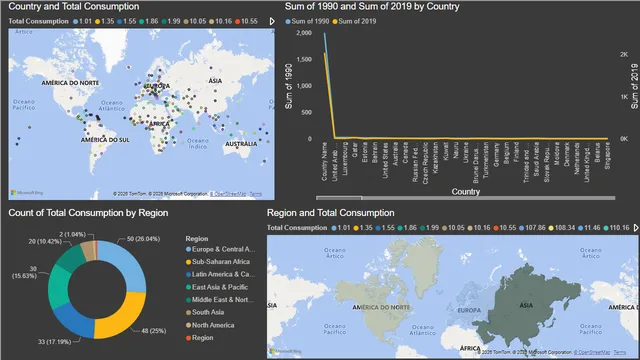Select 10.16 in the Country map legend
The height and width of the screenshot is (360, 640).
220,21
